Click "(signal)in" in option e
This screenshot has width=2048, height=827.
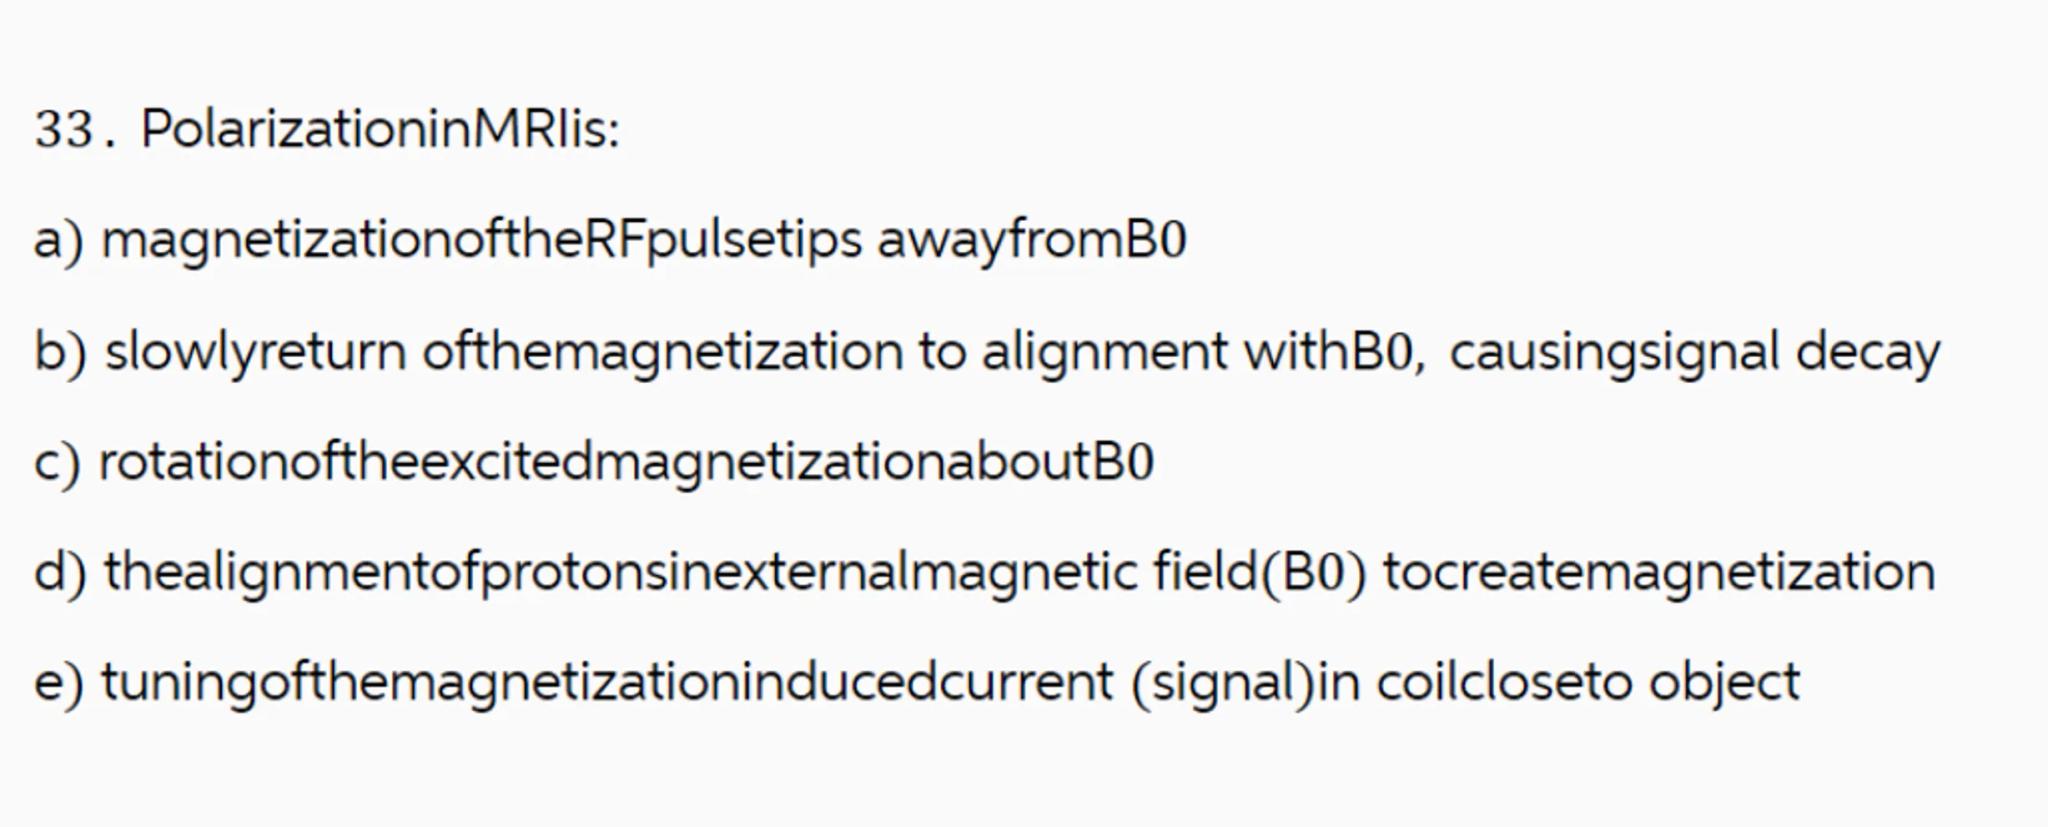(1246, 683)
